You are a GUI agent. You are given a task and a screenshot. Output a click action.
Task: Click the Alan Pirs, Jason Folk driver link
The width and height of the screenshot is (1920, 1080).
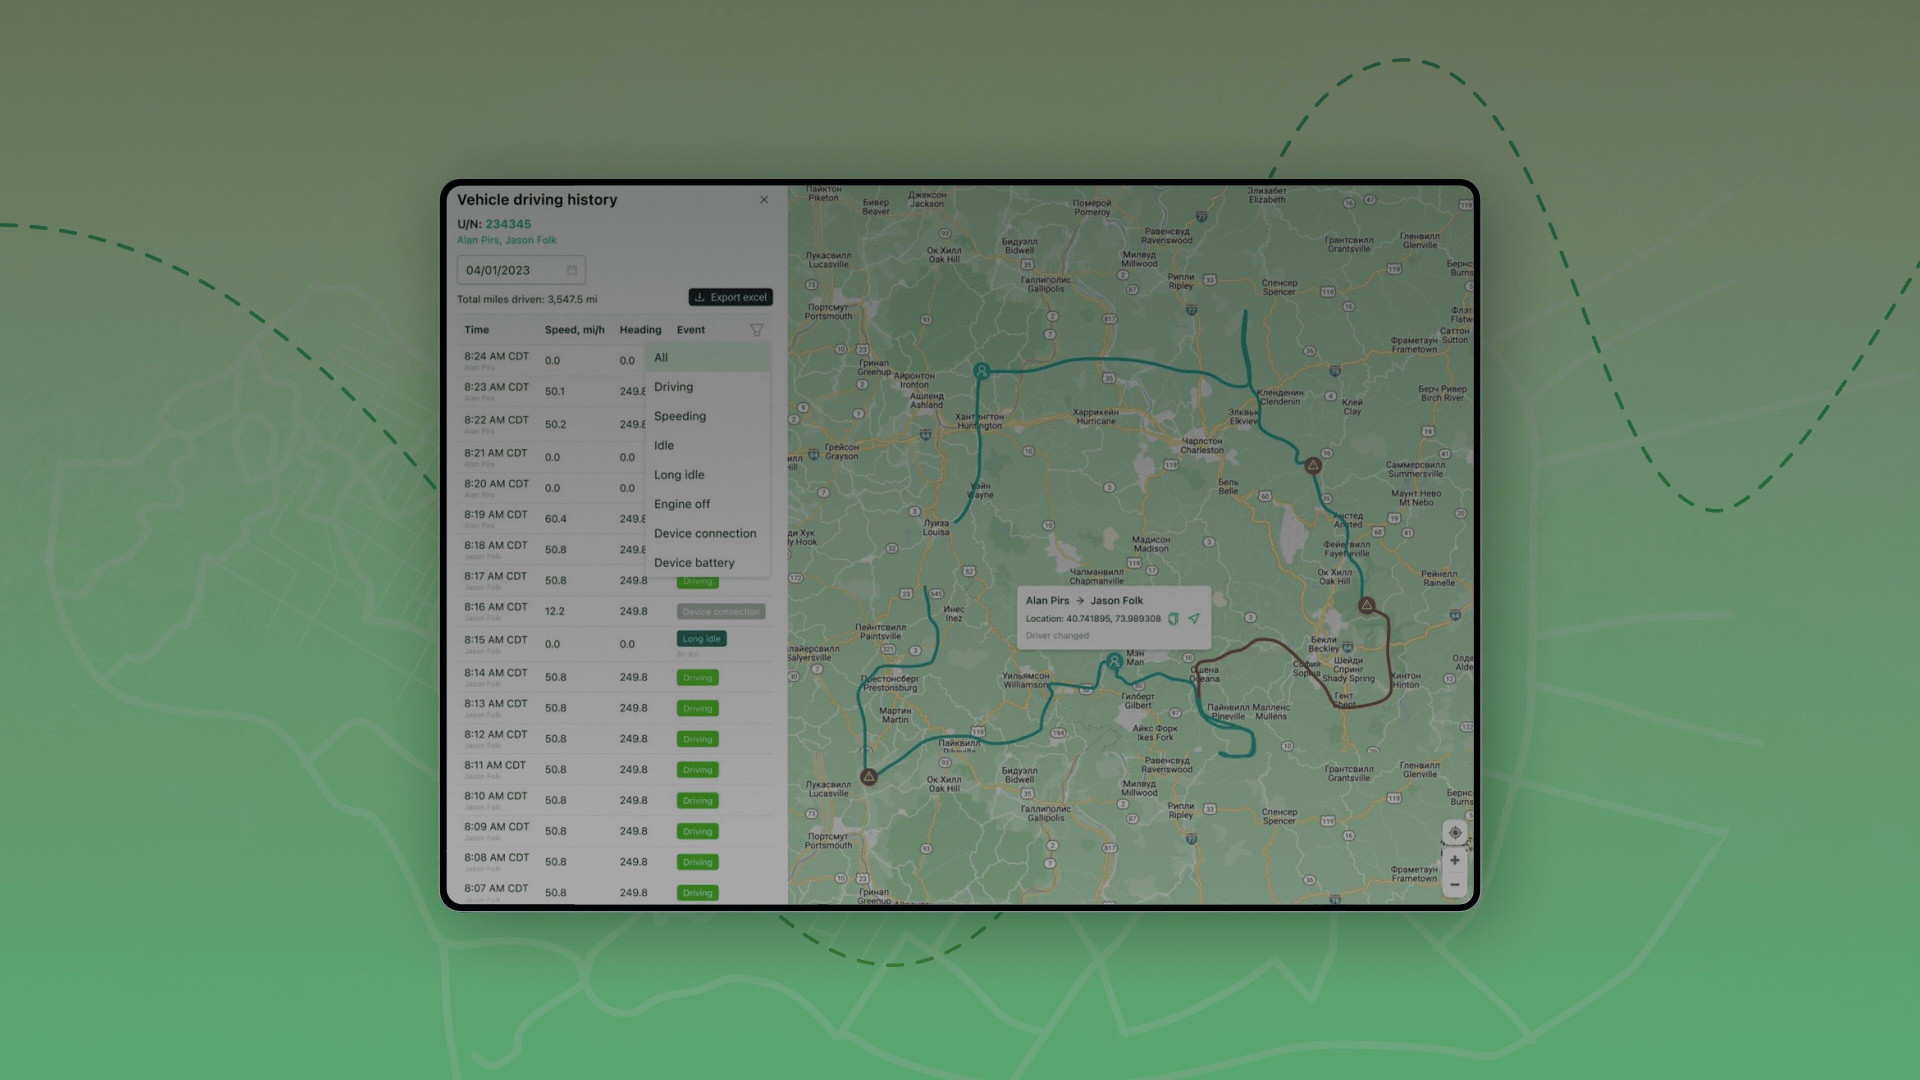[506, 240]
